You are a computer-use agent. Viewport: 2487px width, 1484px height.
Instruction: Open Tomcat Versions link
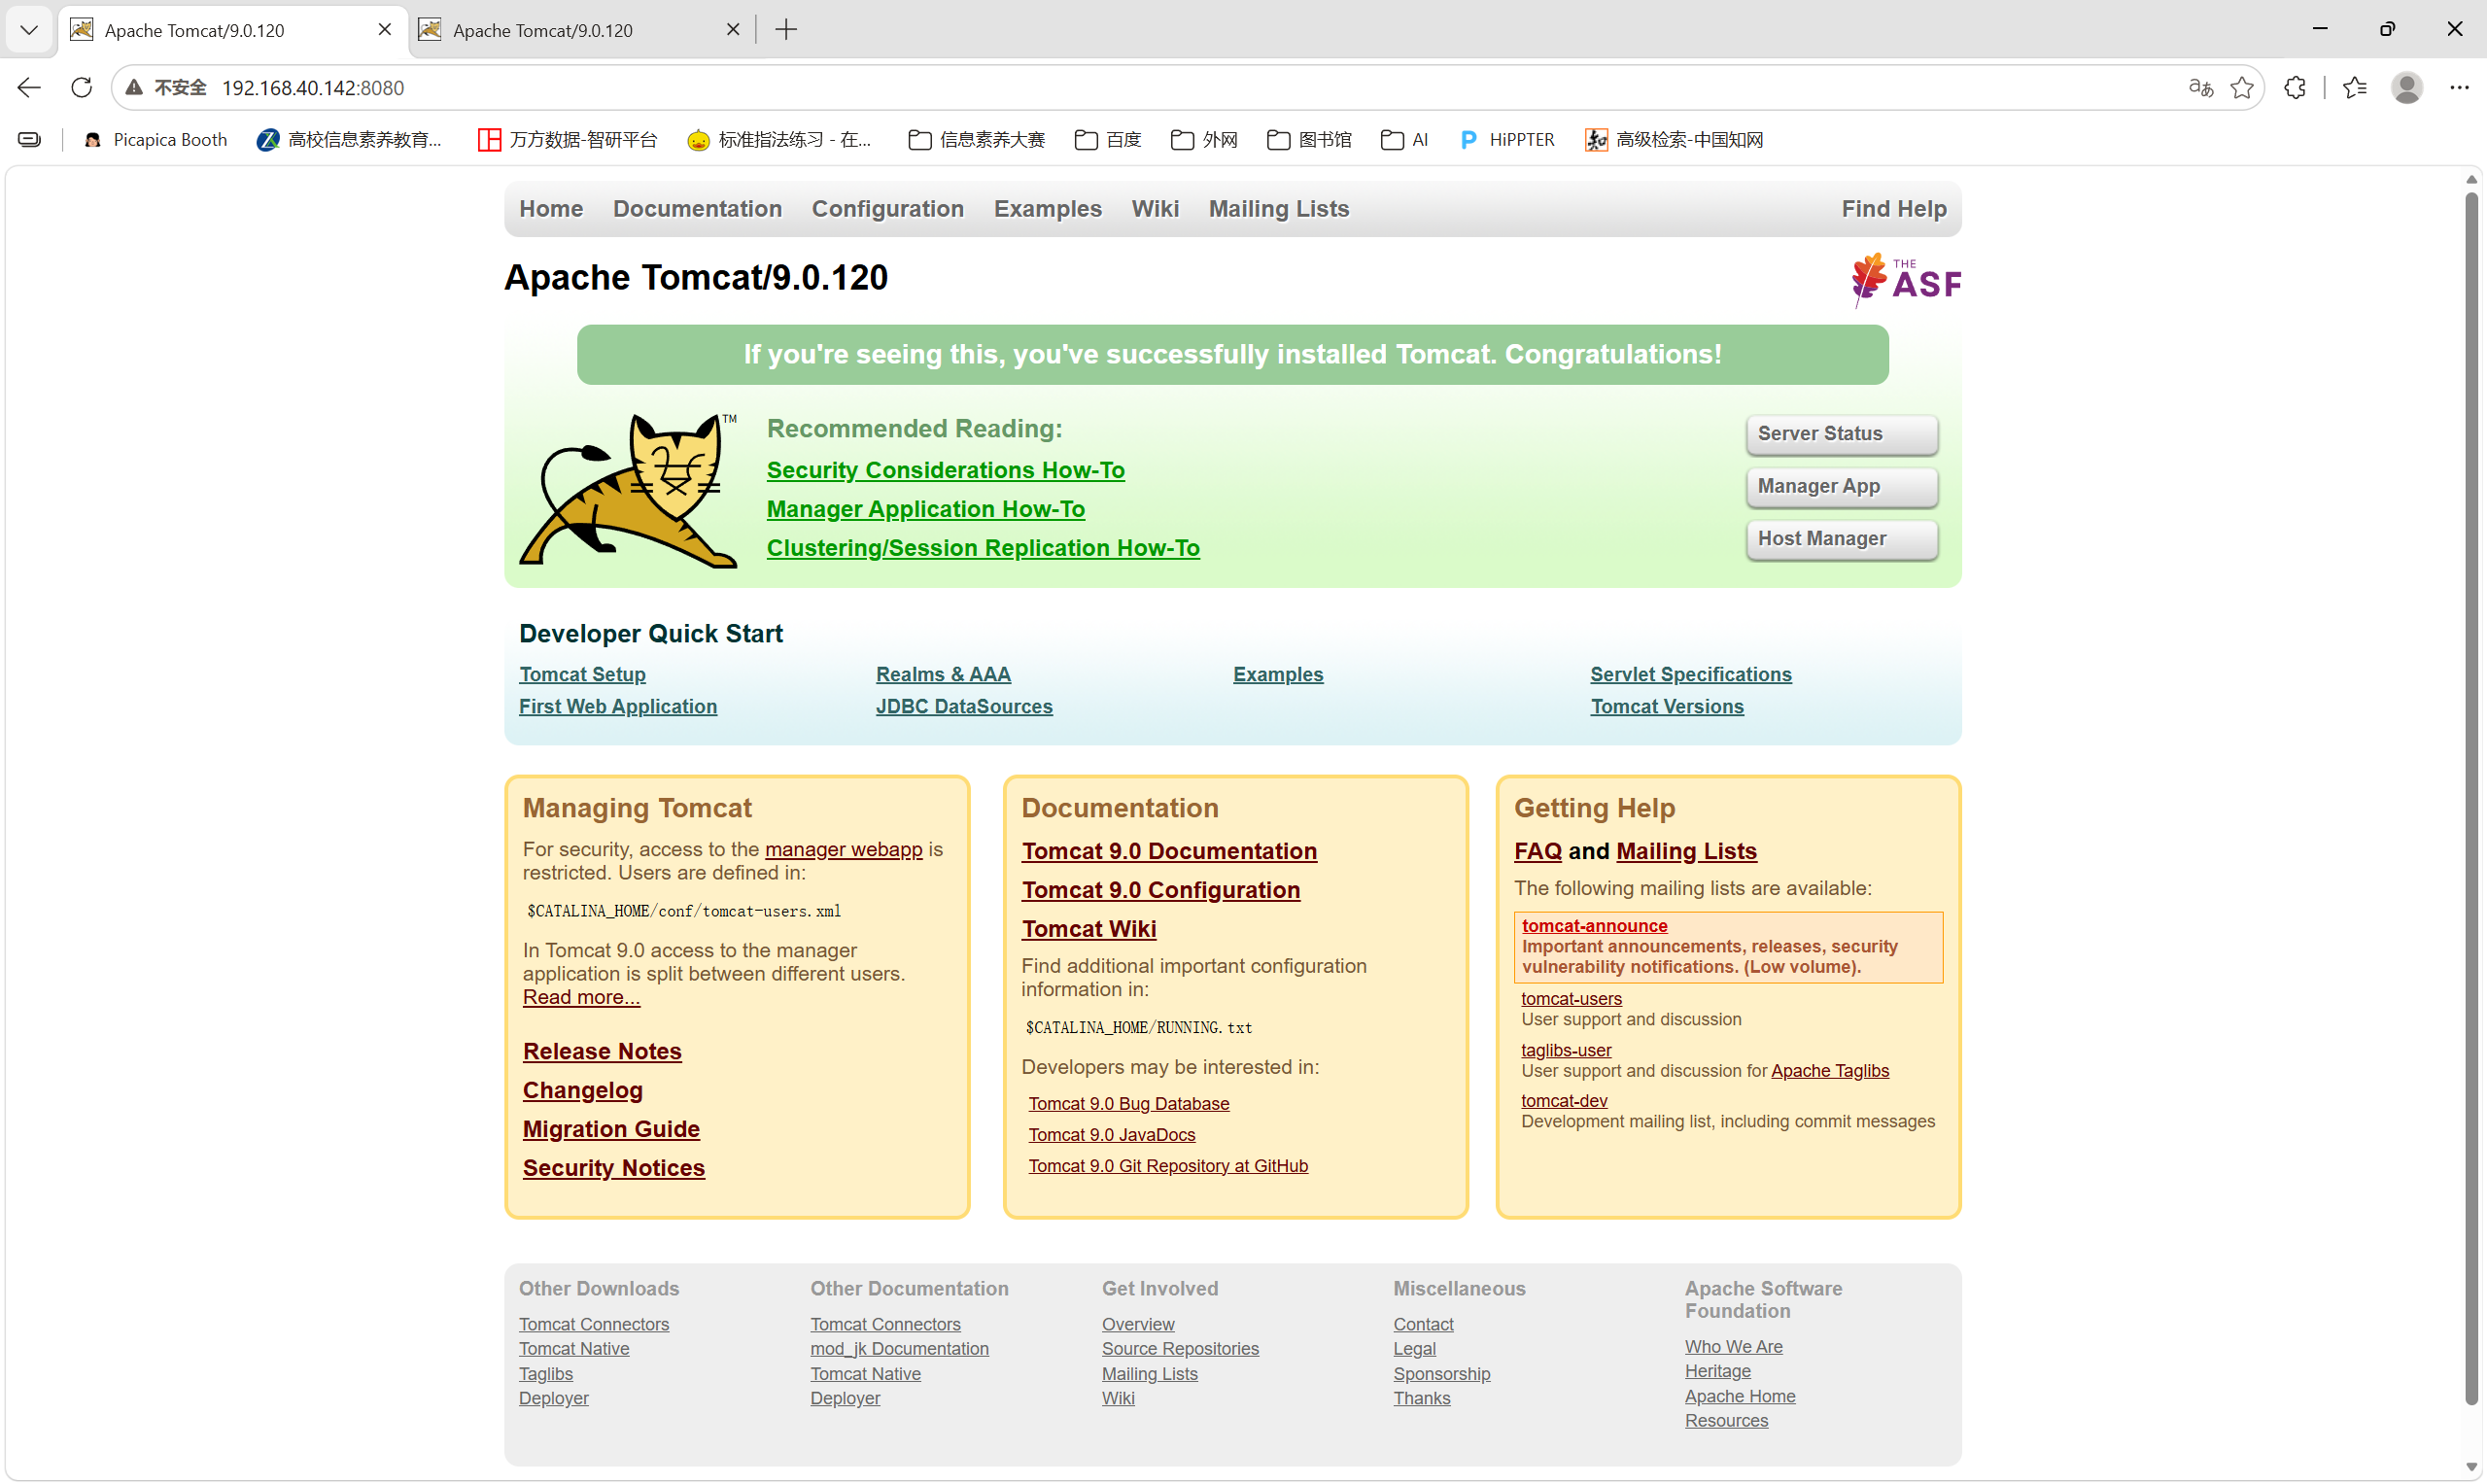click(1667, 707)
